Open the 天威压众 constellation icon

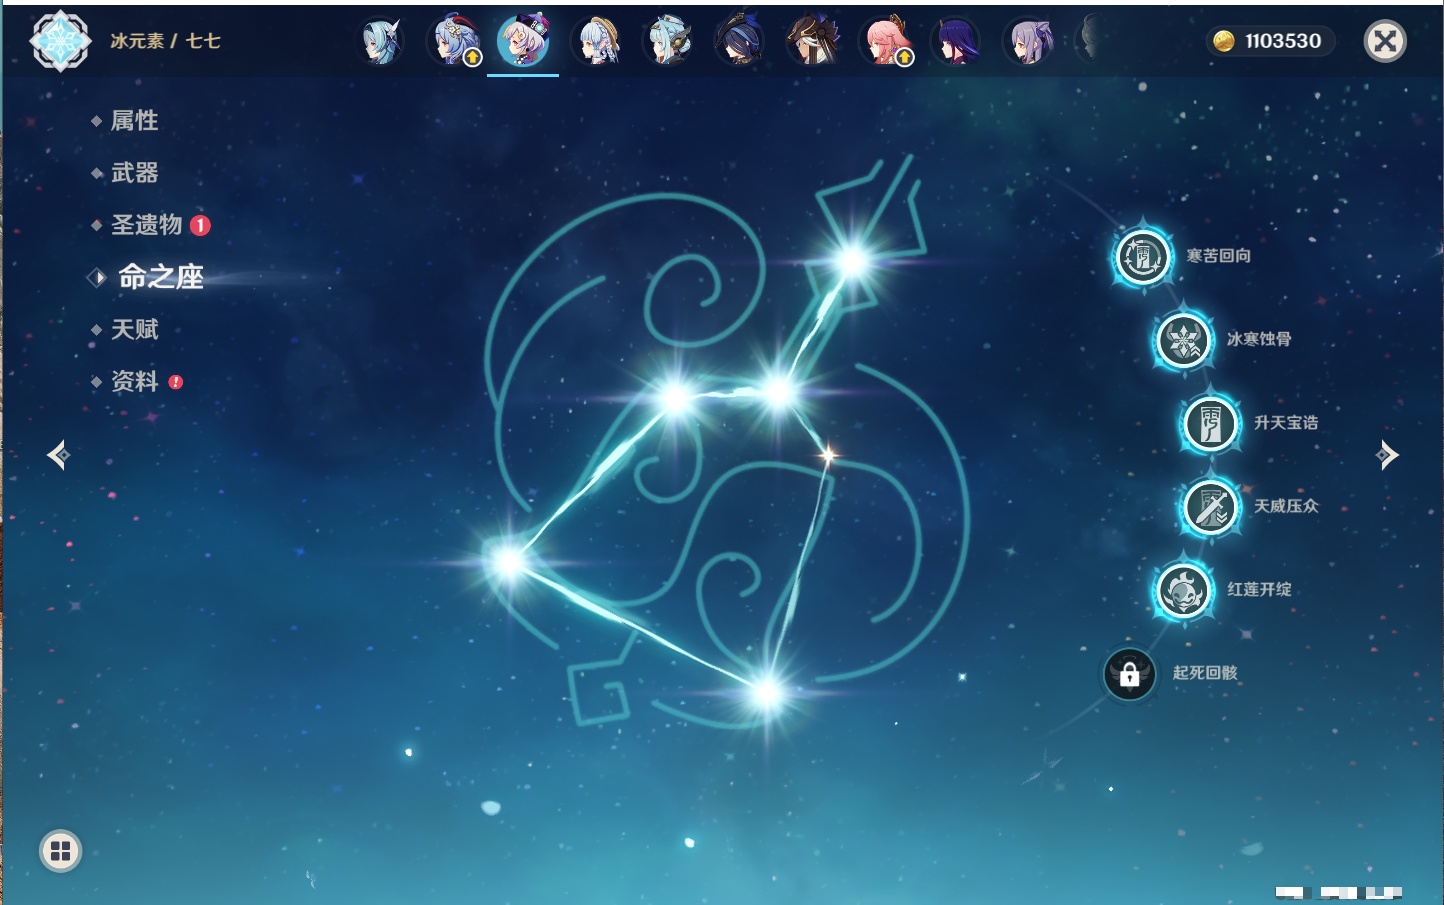pyautogui.click(x=1211, y=507)
